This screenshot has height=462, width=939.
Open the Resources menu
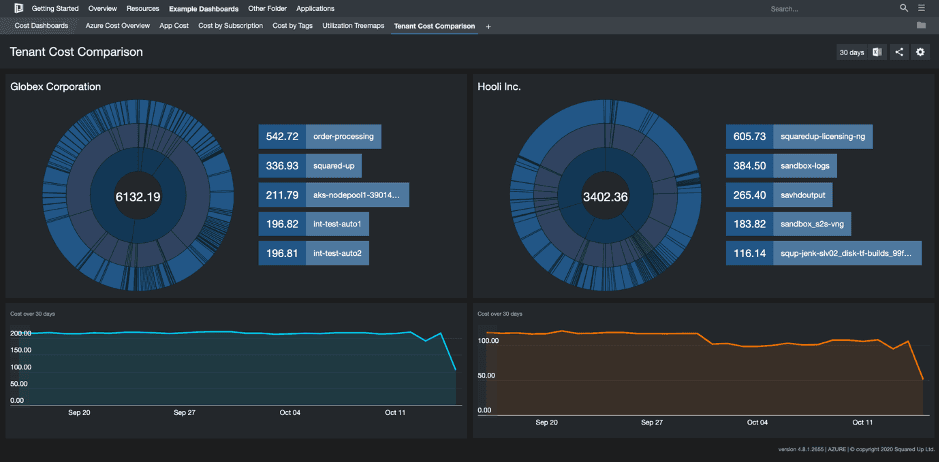pyautogui.click(x=143, y=8)
